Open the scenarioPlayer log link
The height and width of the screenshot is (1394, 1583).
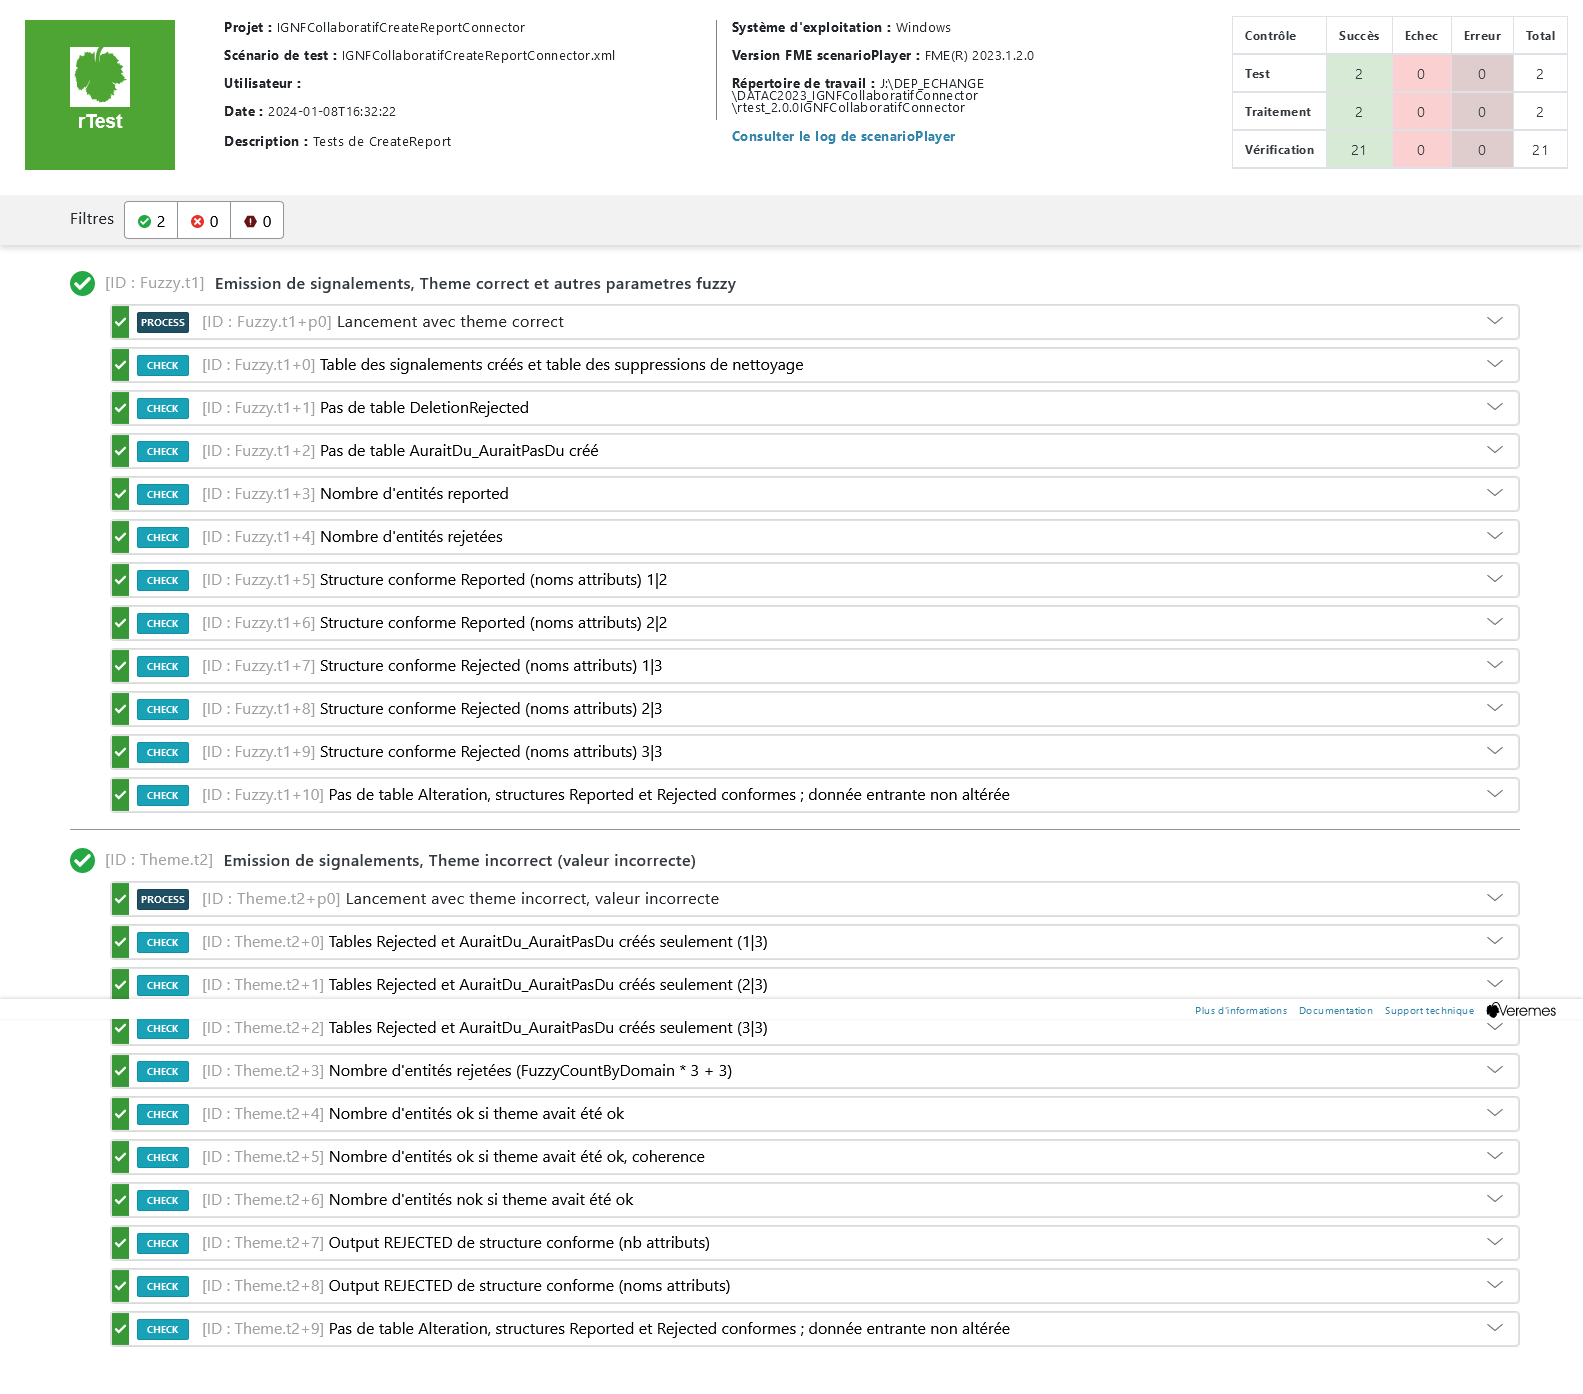843,136
